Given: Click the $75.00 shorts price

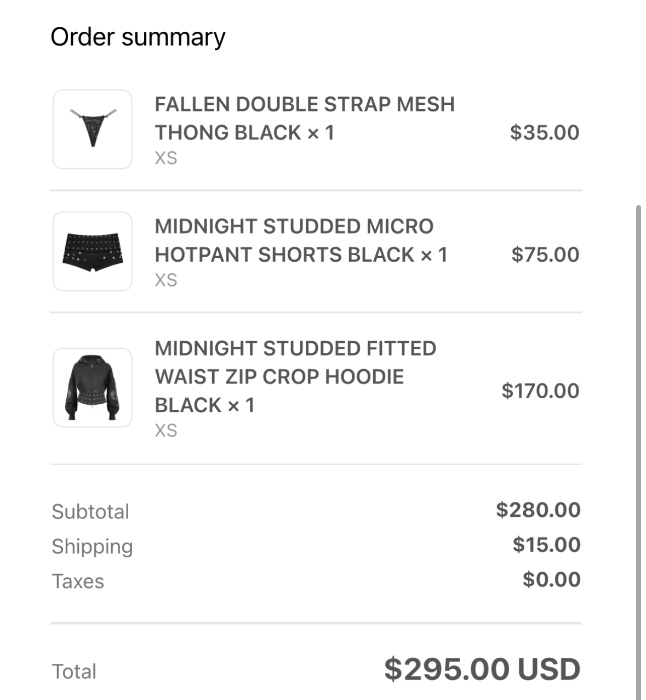Looking at the screenshot, I should pos(545,254).
